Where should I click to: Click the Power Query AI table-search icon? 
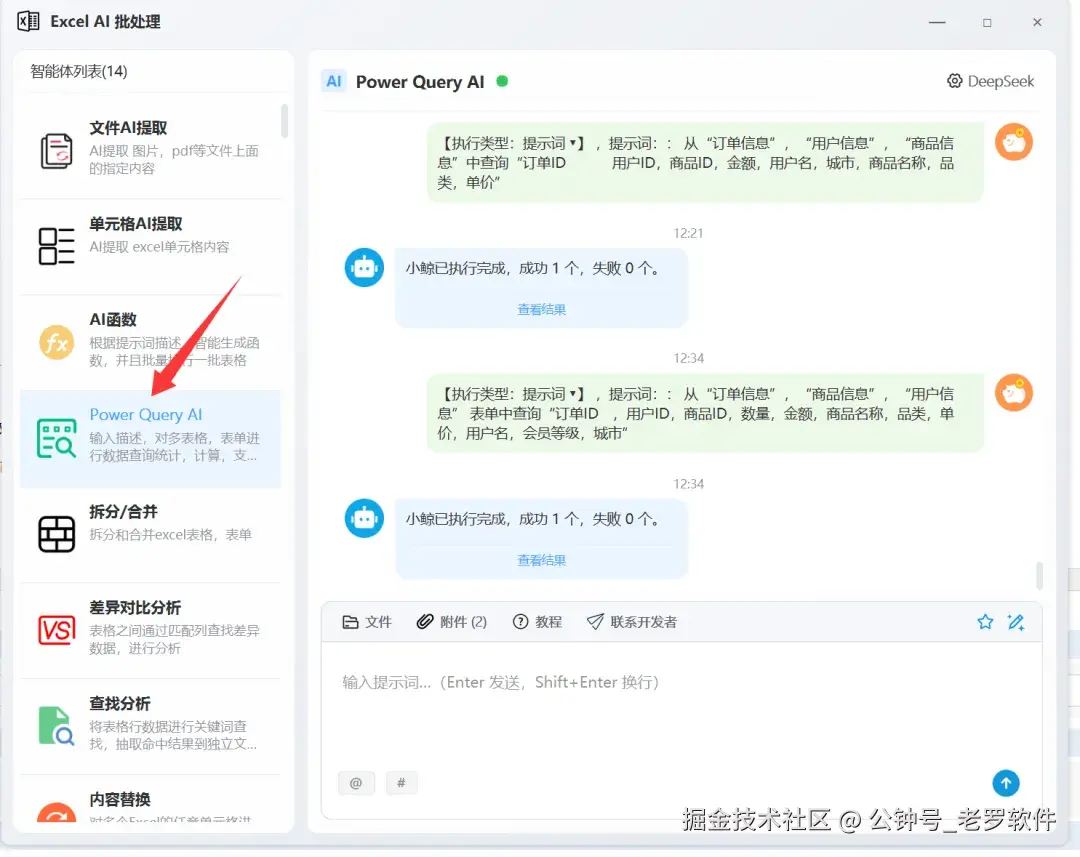pyautogui.click(x=56, y=438)
